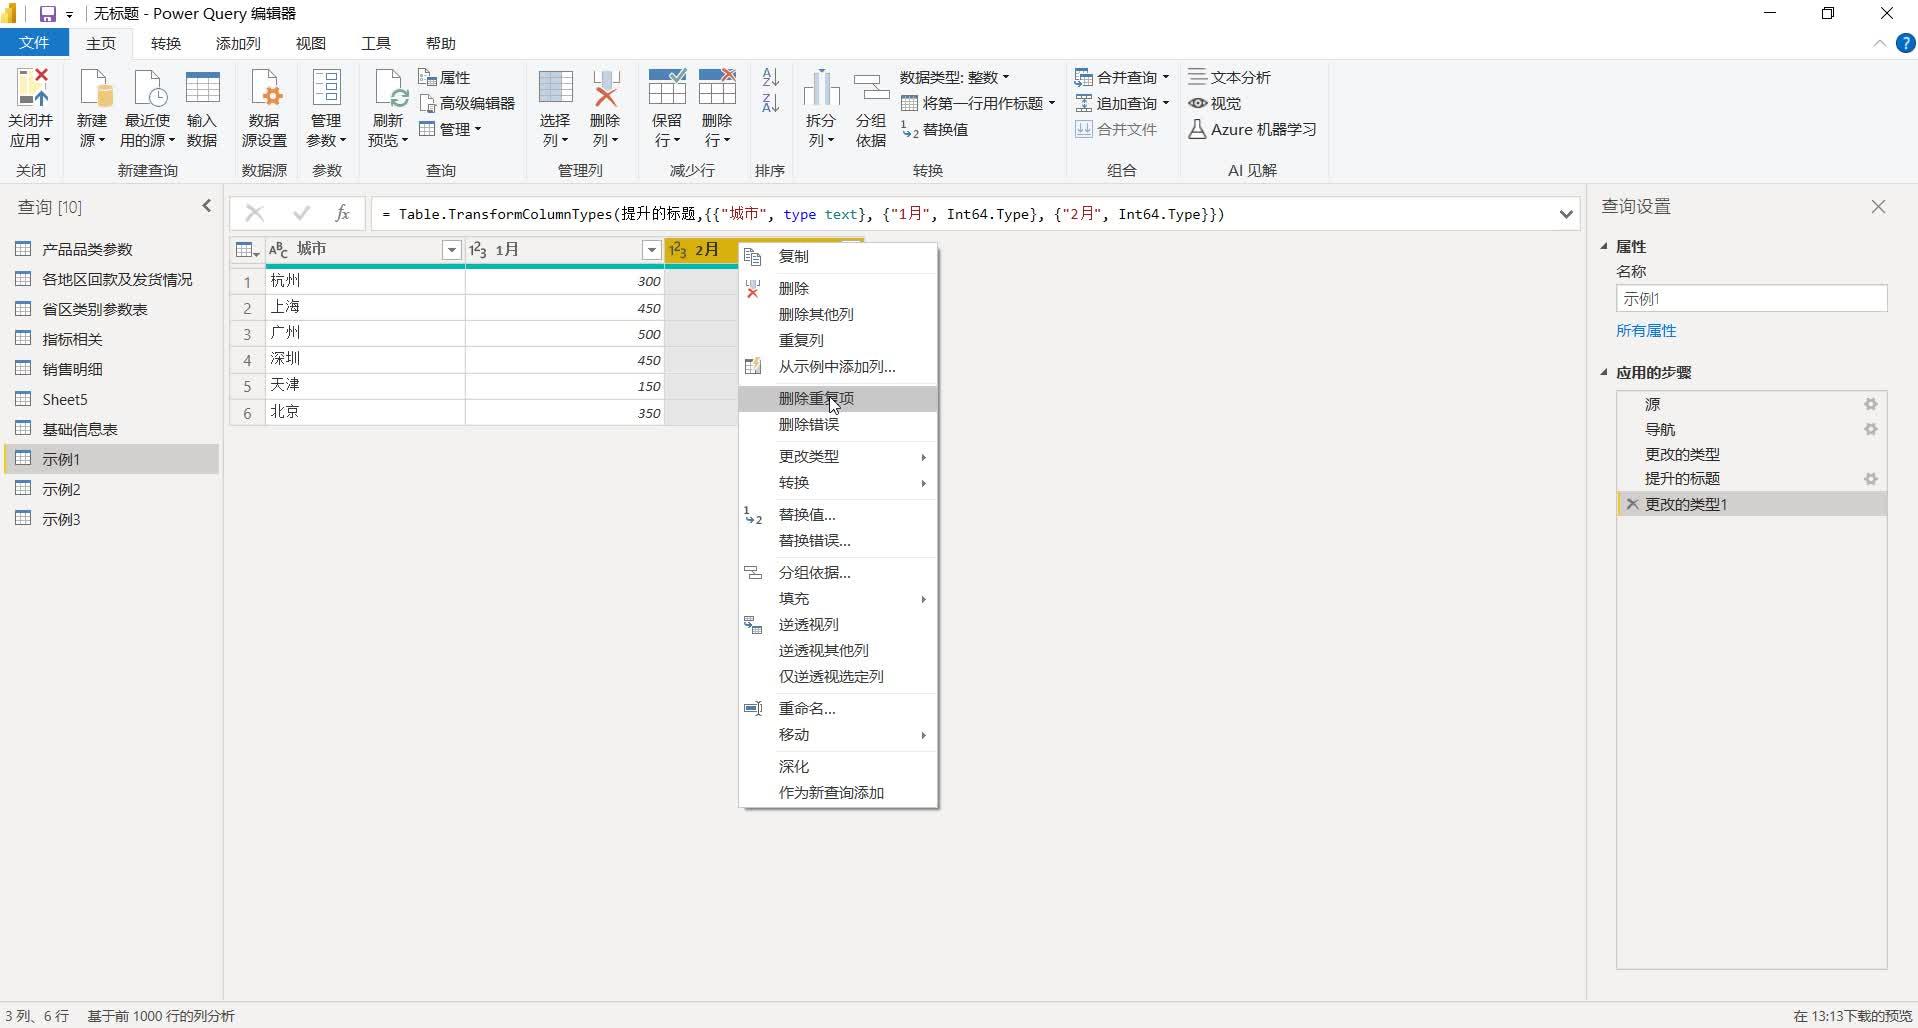Select the 导航 applied step
Image resolution: width=1918 pixels, height=1028 pixels.
click(1751, 429)
